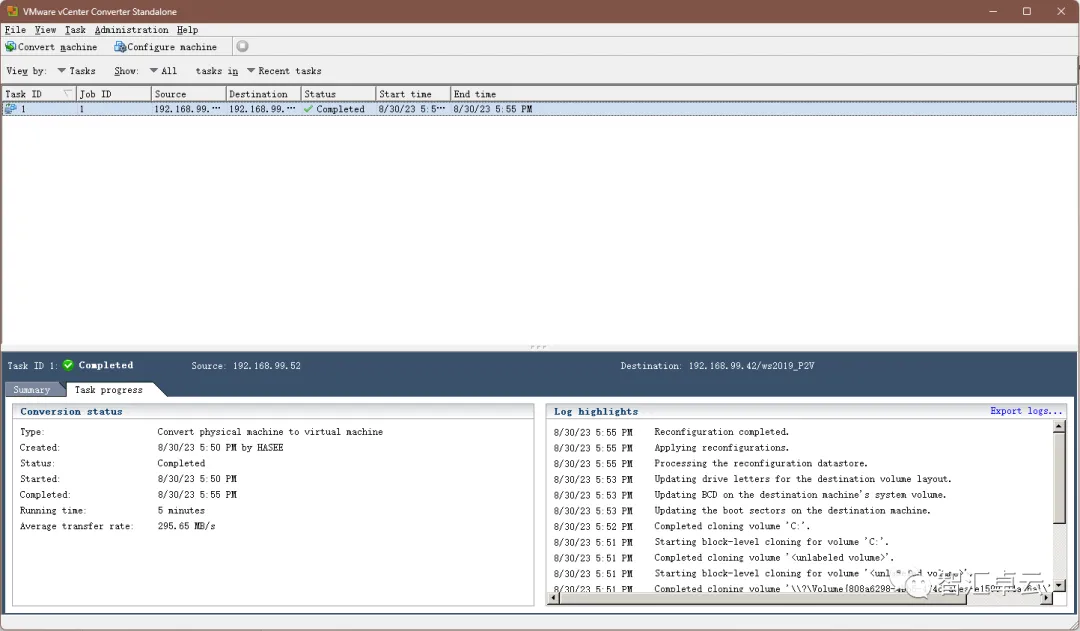Click the log entry Applying reconfigurations
This screenshot has height=631, width=1080.
(721, 448)
